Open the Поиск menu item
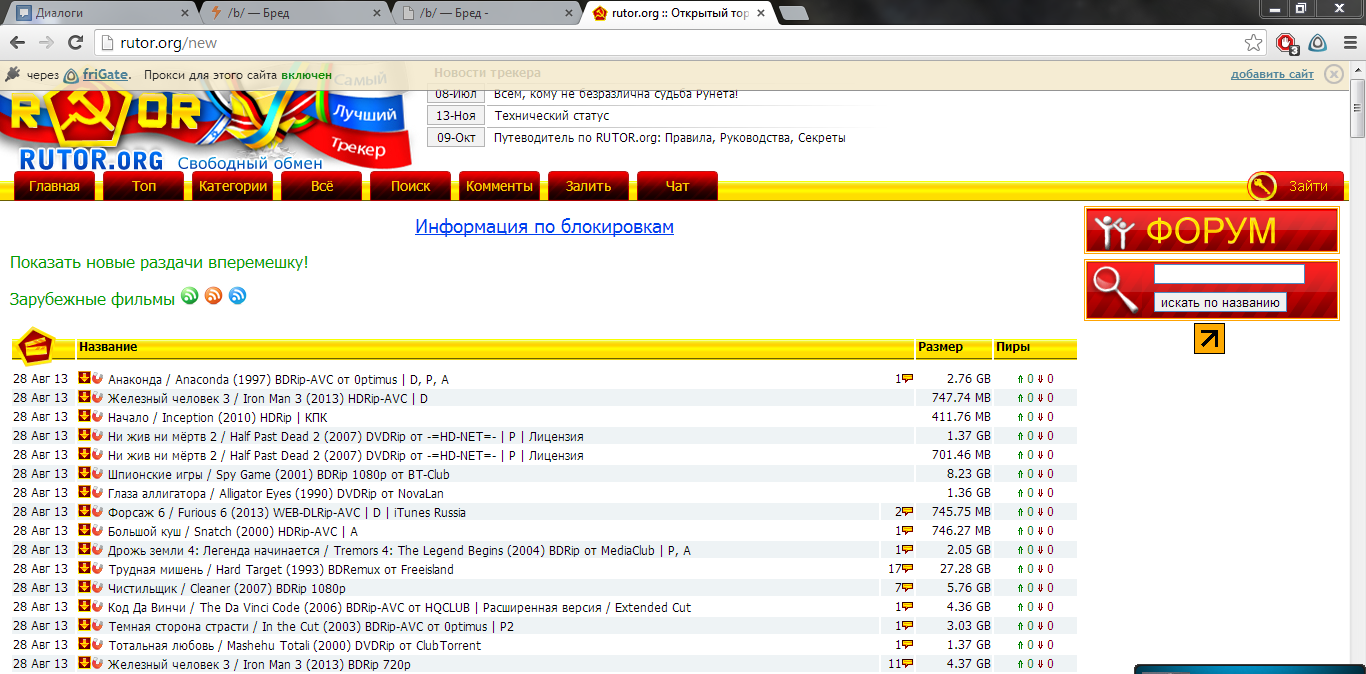This screenshot has width=1366, height=674. 411,186
